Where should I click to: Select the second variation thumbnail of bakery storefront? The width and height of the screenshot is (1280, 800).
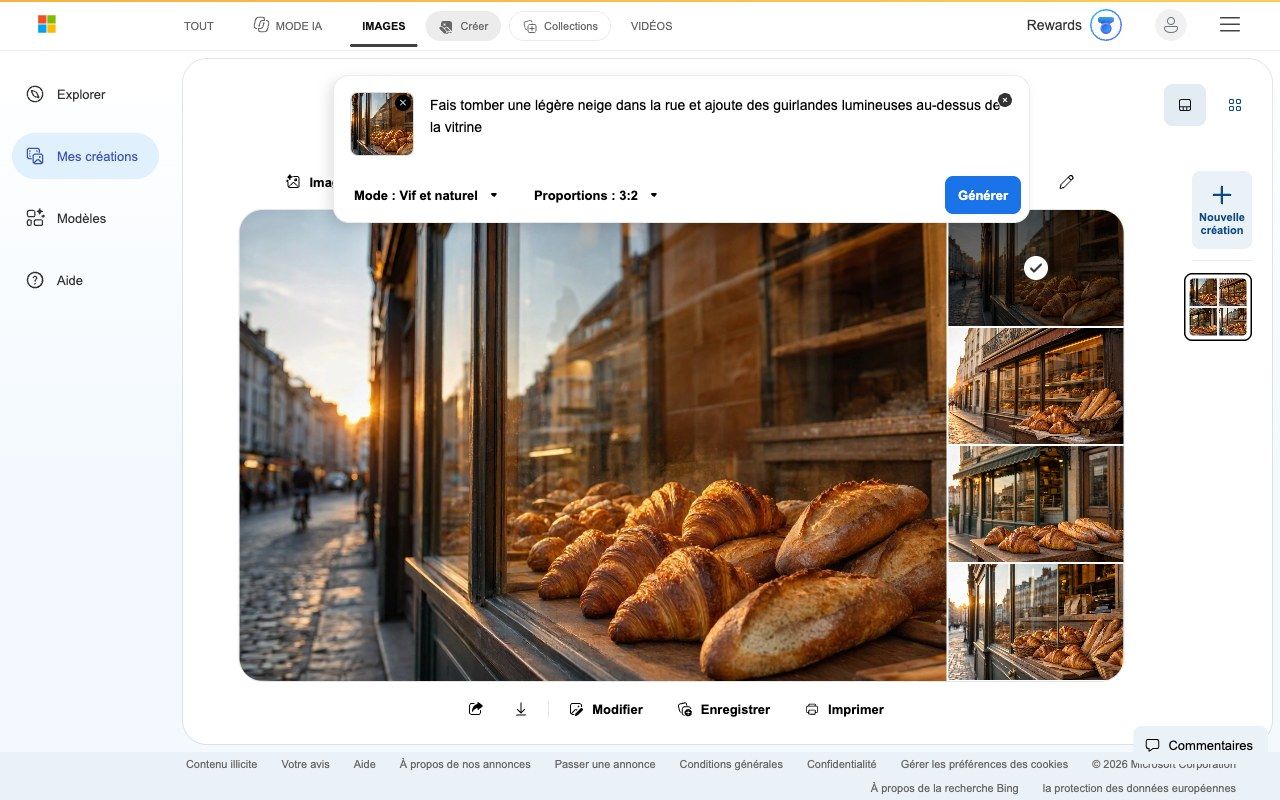click(x=1036, y=386)
